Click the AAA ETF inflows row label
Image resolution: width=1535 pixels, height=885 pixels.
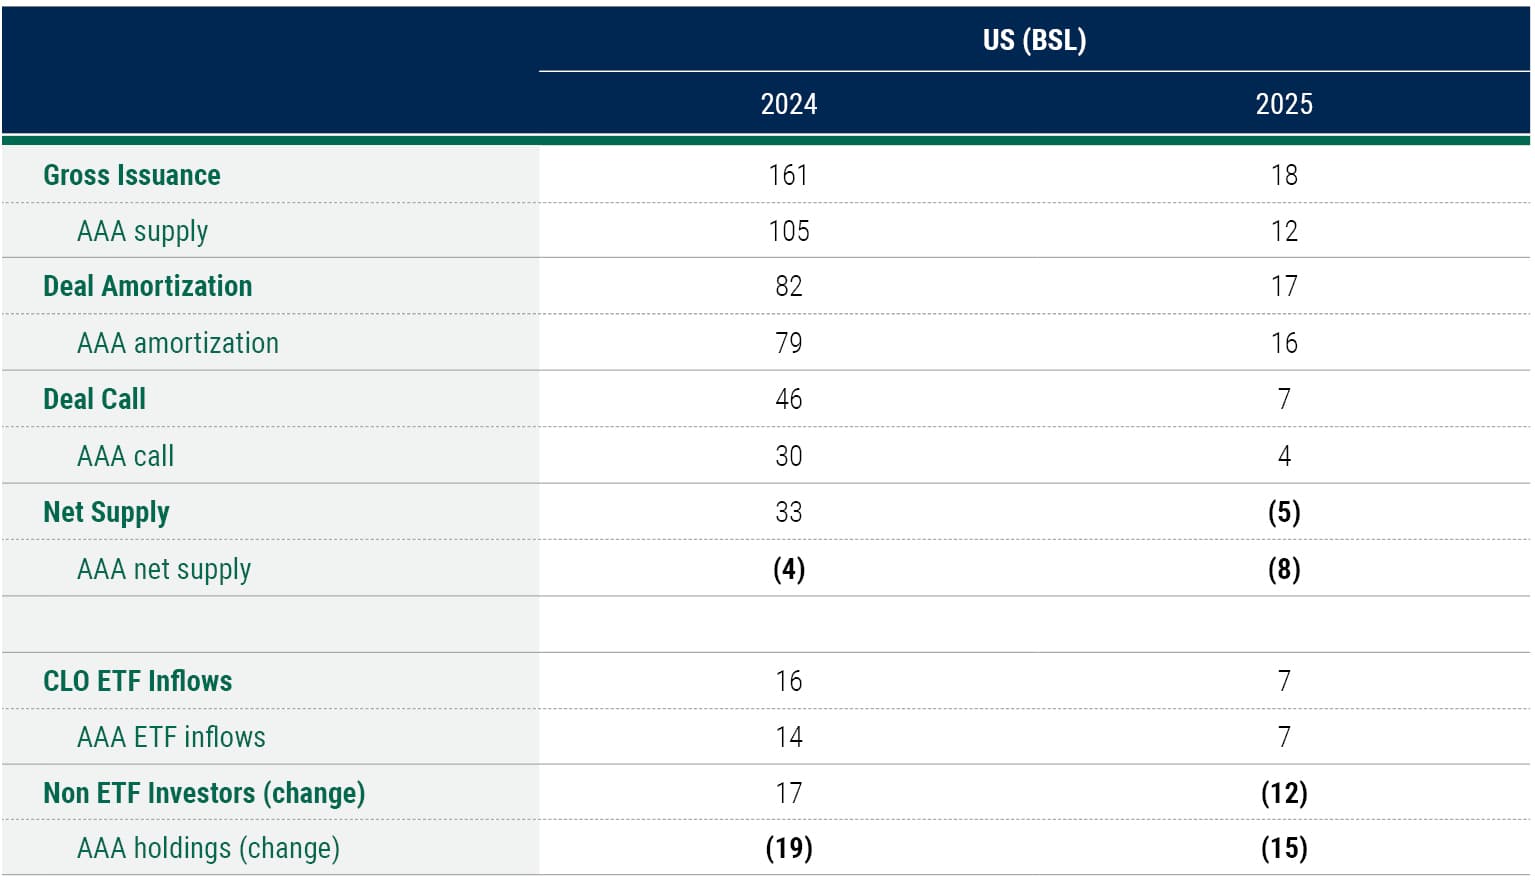click(x=170, y=737)
